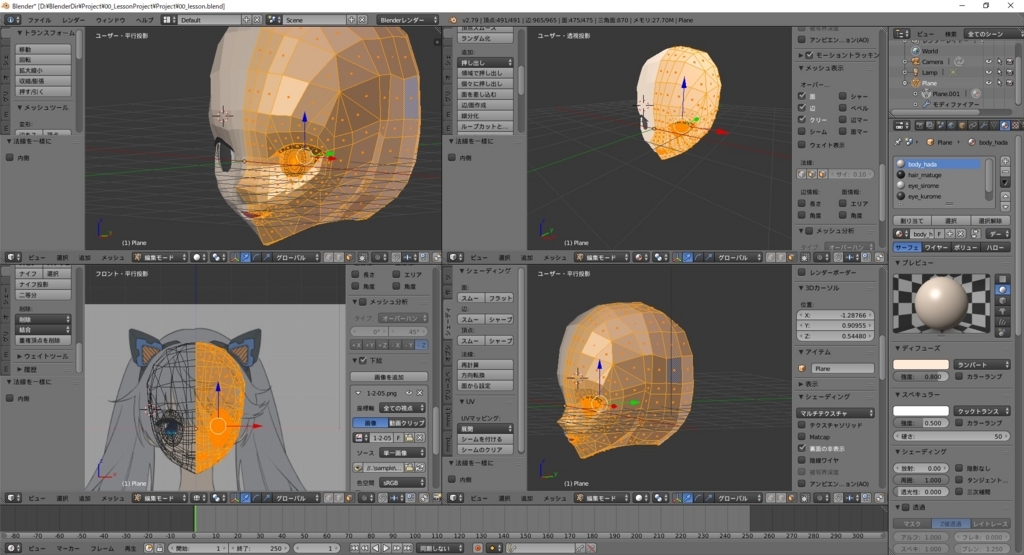Play the animation in reverse
This screenshot has height=555, width=1024.
pyautogui.click(x=376, y=548)
